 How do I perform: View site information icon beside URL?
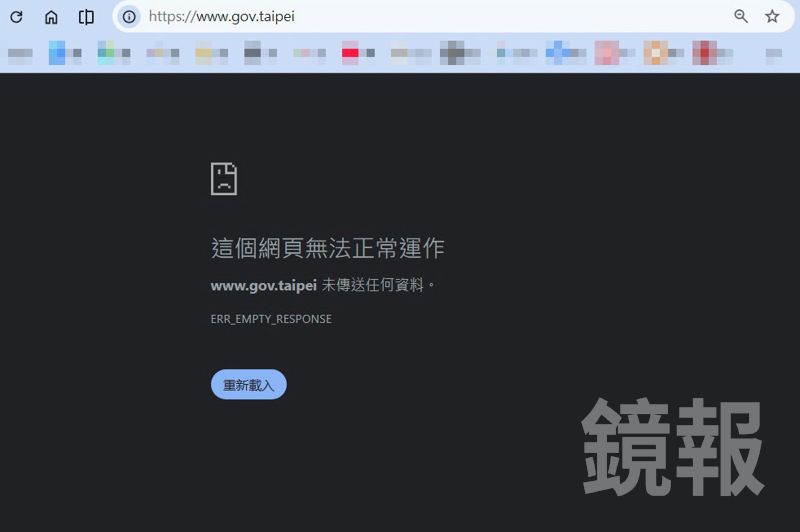point(129,17)
